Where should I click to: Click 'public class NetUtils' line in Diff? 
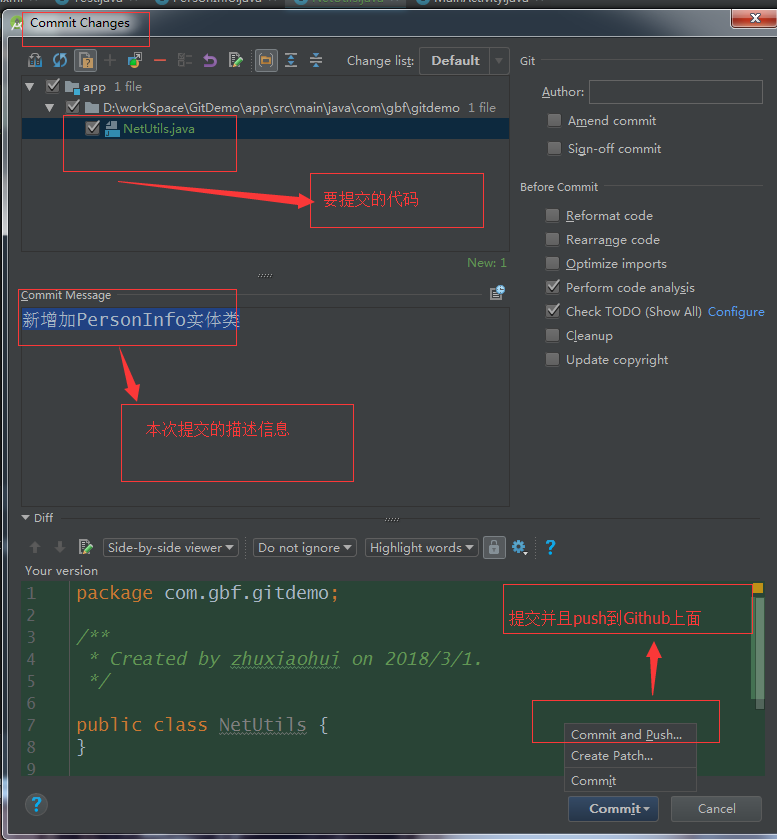pos(202,725)
